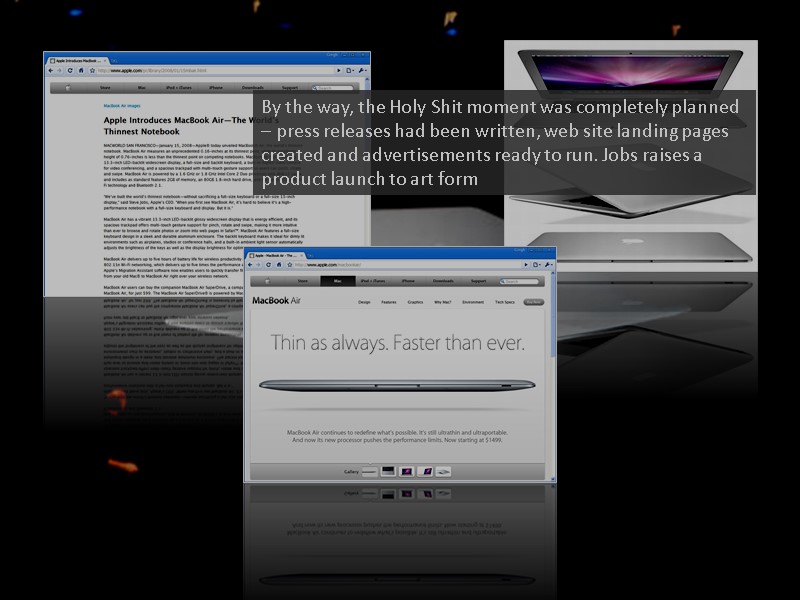Click address bar showing press release URL
This screenshot has height=600, width=800.
(213, 70)
